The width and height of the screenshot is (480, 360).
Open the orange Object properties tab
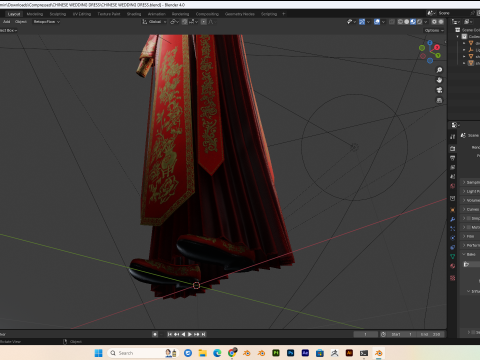452,210
